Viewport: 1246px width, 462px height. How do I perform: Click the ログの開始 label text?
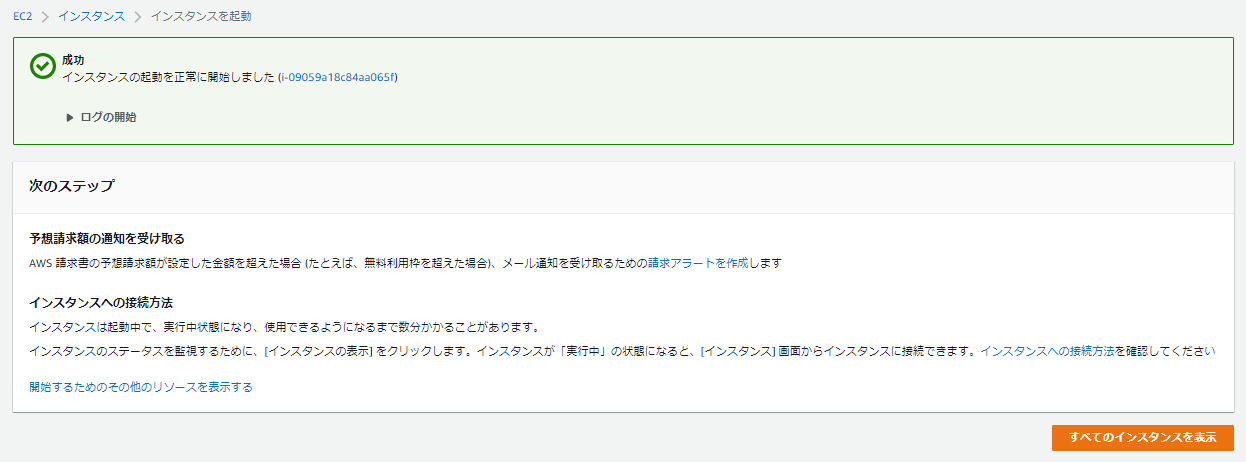coord(108,117)
